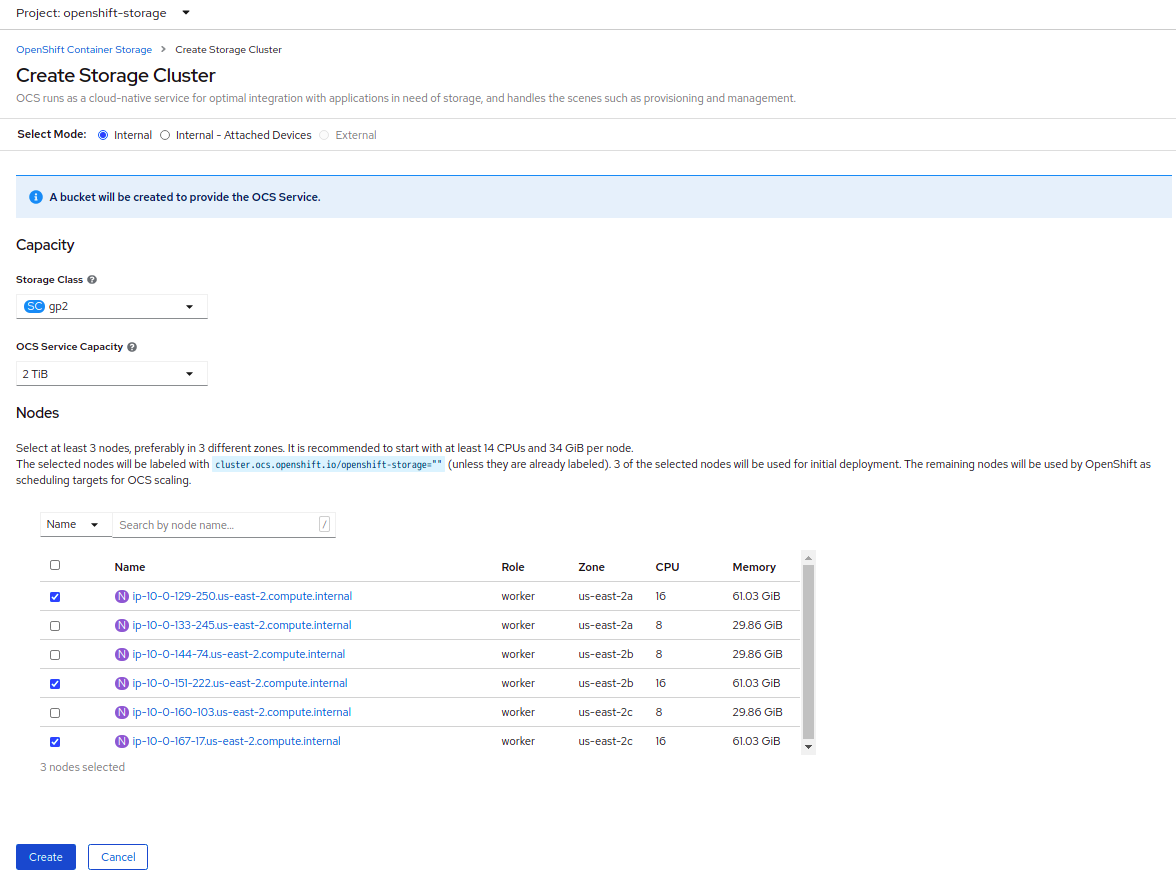Viewport: 1176px width, 880px height.
Task: Select the Internal mode radio button
Action: pos(103,135)
